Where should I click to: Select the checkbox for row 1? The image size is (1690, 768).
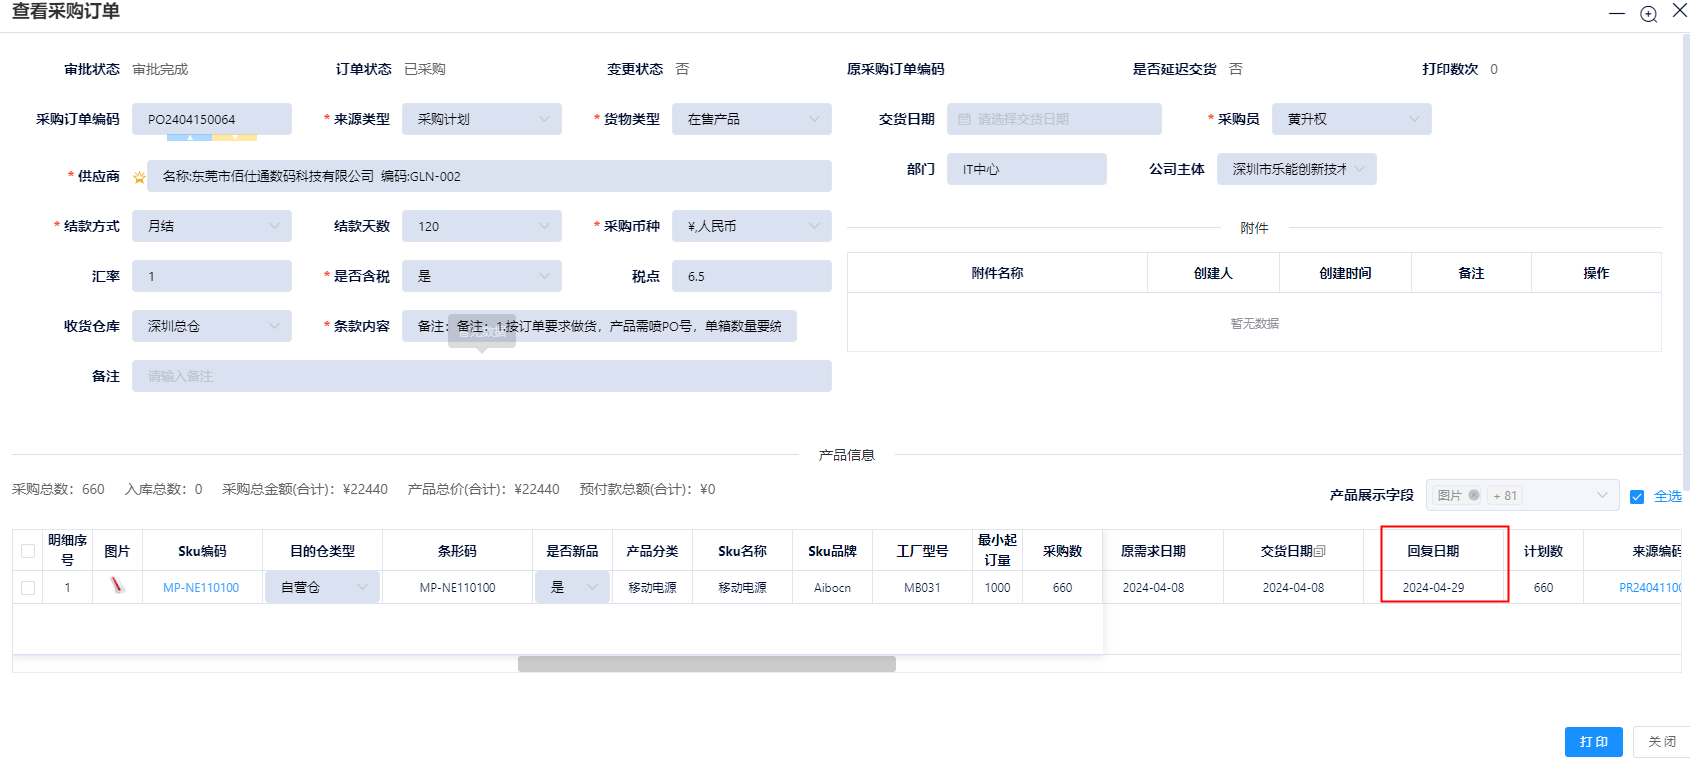28,588
